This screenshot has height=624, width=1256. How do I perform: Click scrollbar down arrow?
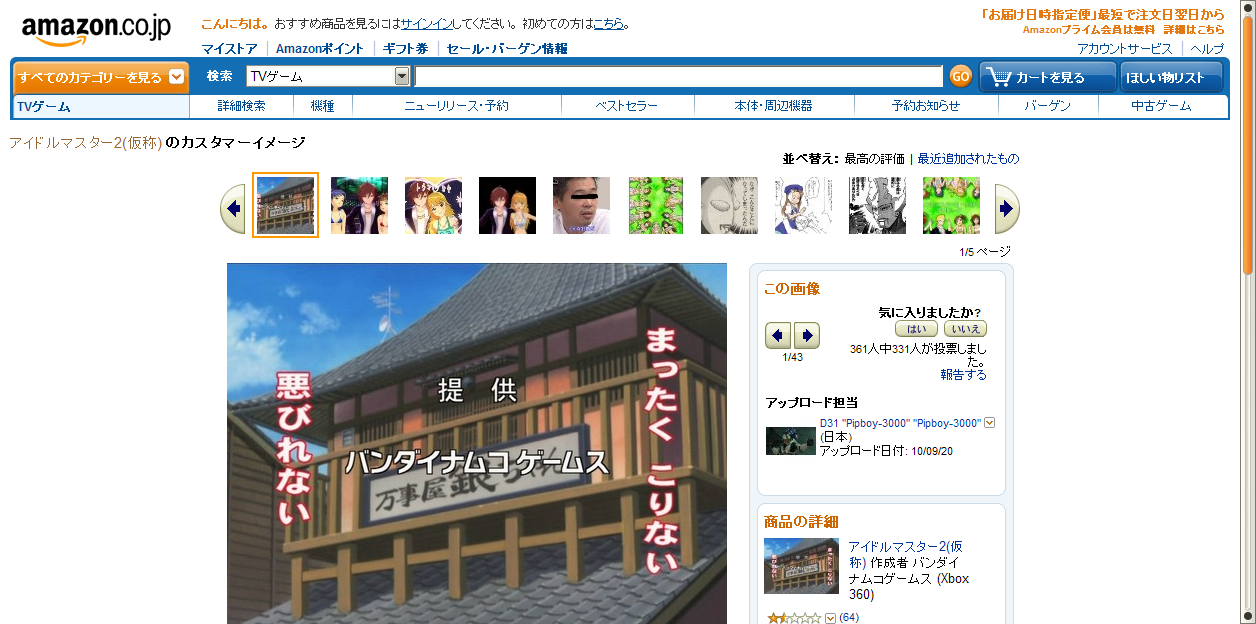tap(1248, 616)
